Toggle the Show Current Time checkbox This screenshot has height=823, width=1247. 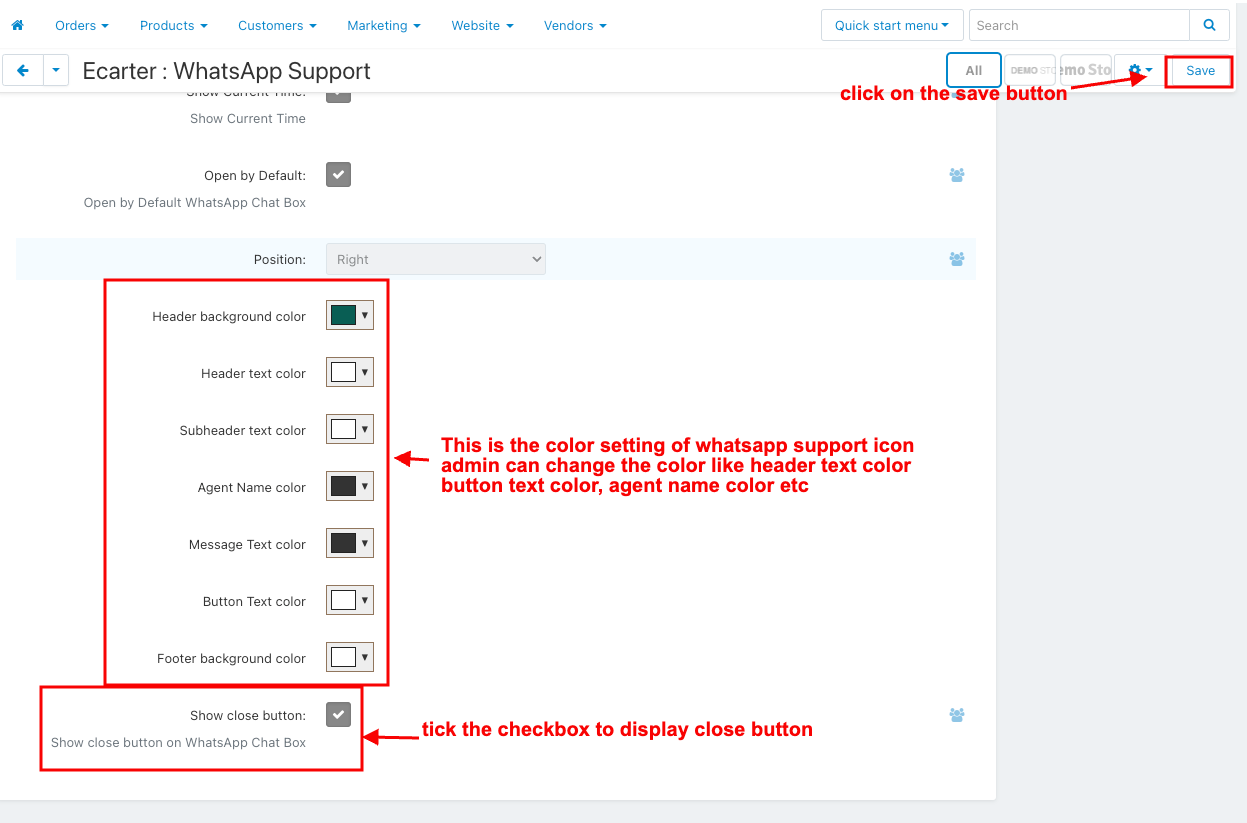[338, 95]
